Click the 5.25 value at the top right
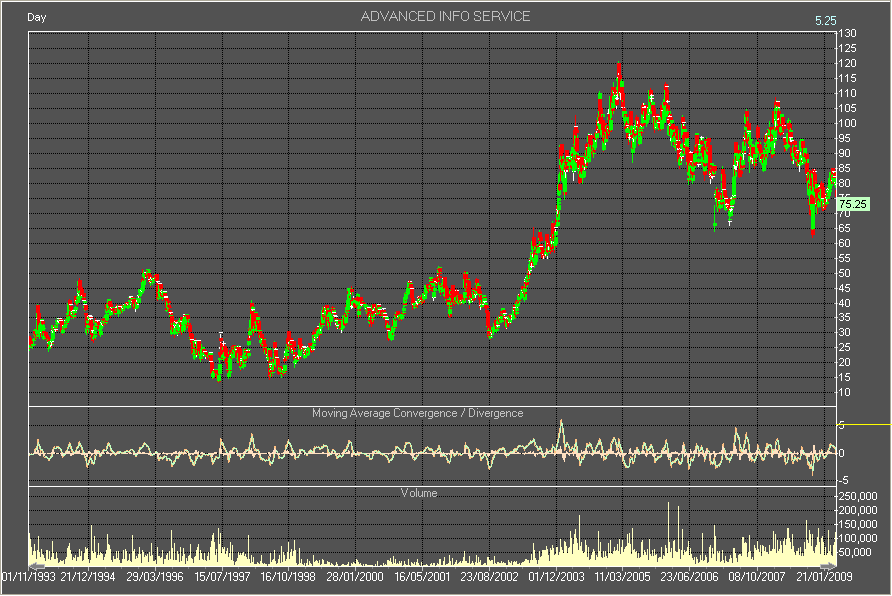The image size is (892, 596). tap(825, 20)
